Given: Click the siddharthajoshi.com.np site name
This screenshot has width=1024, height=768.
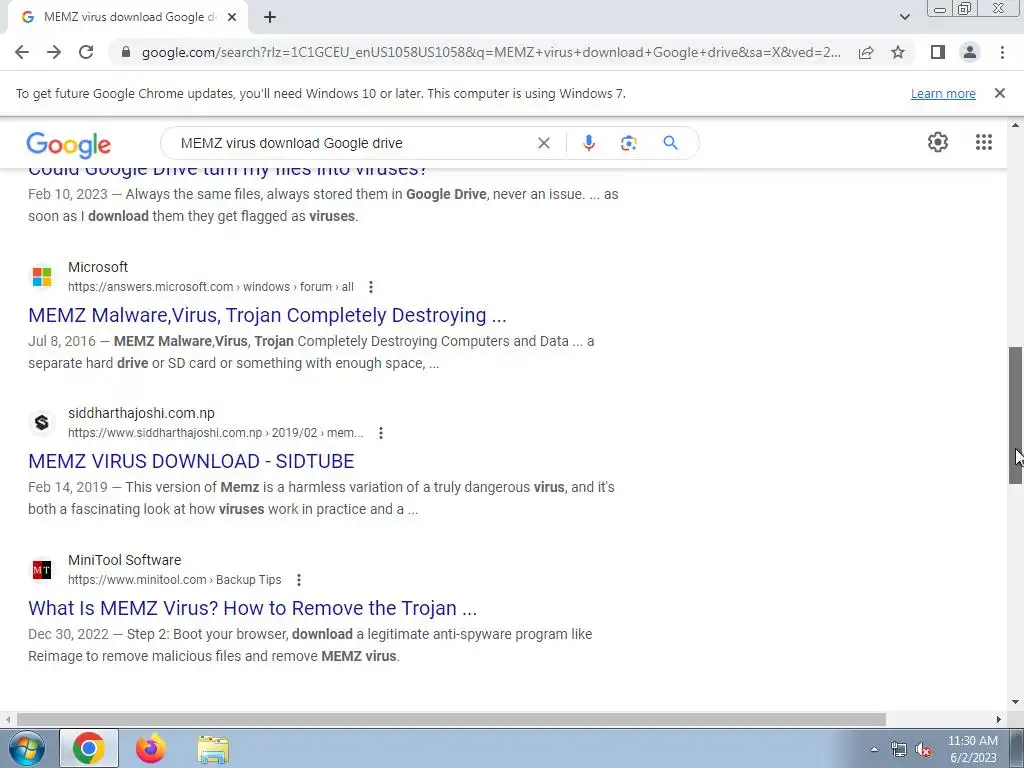Looking at the screenshot, I should coord(141,413).
